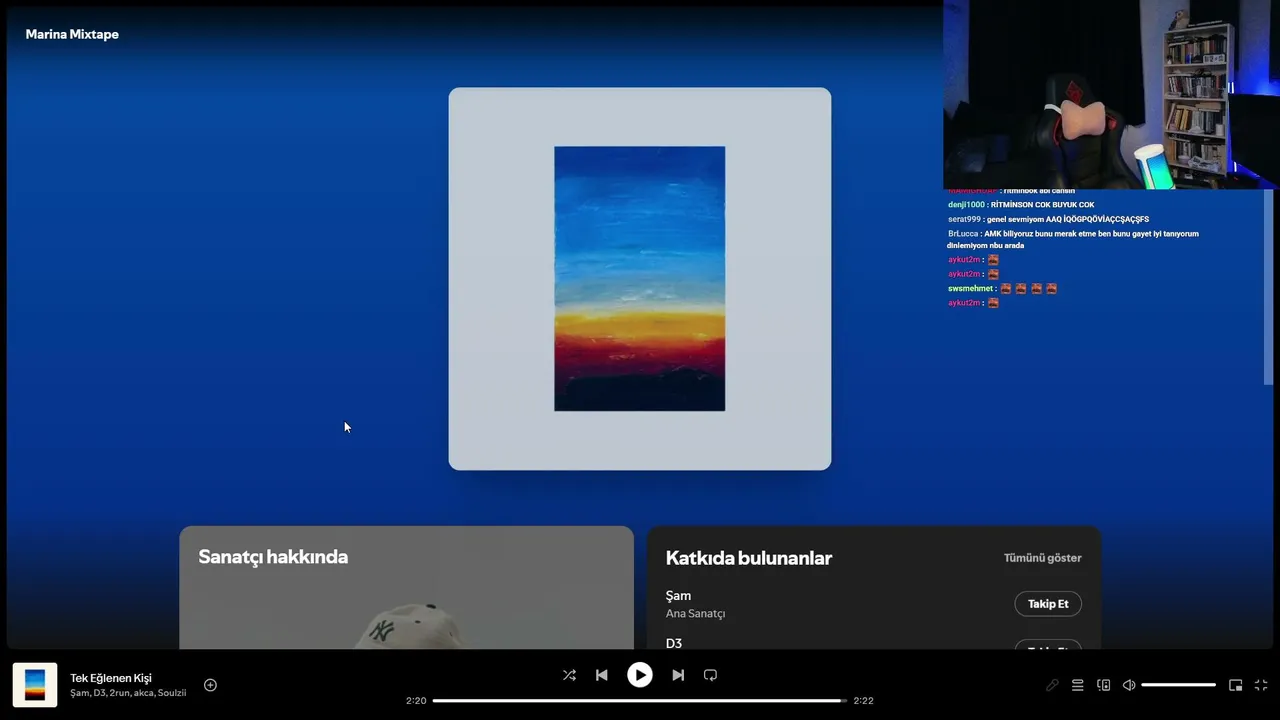The width and height of the screenshot is (1280, 720).
Task: Follow Şam with the Takip Et button
Action: coord(1048,604)
